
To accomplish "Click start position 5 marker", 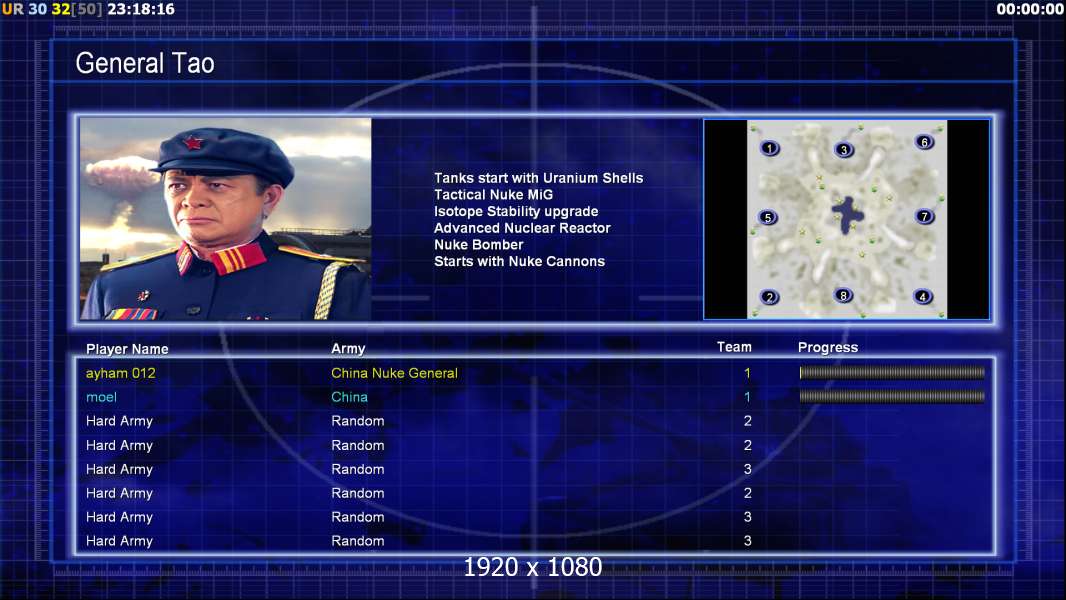I will (x=768, y=217).
